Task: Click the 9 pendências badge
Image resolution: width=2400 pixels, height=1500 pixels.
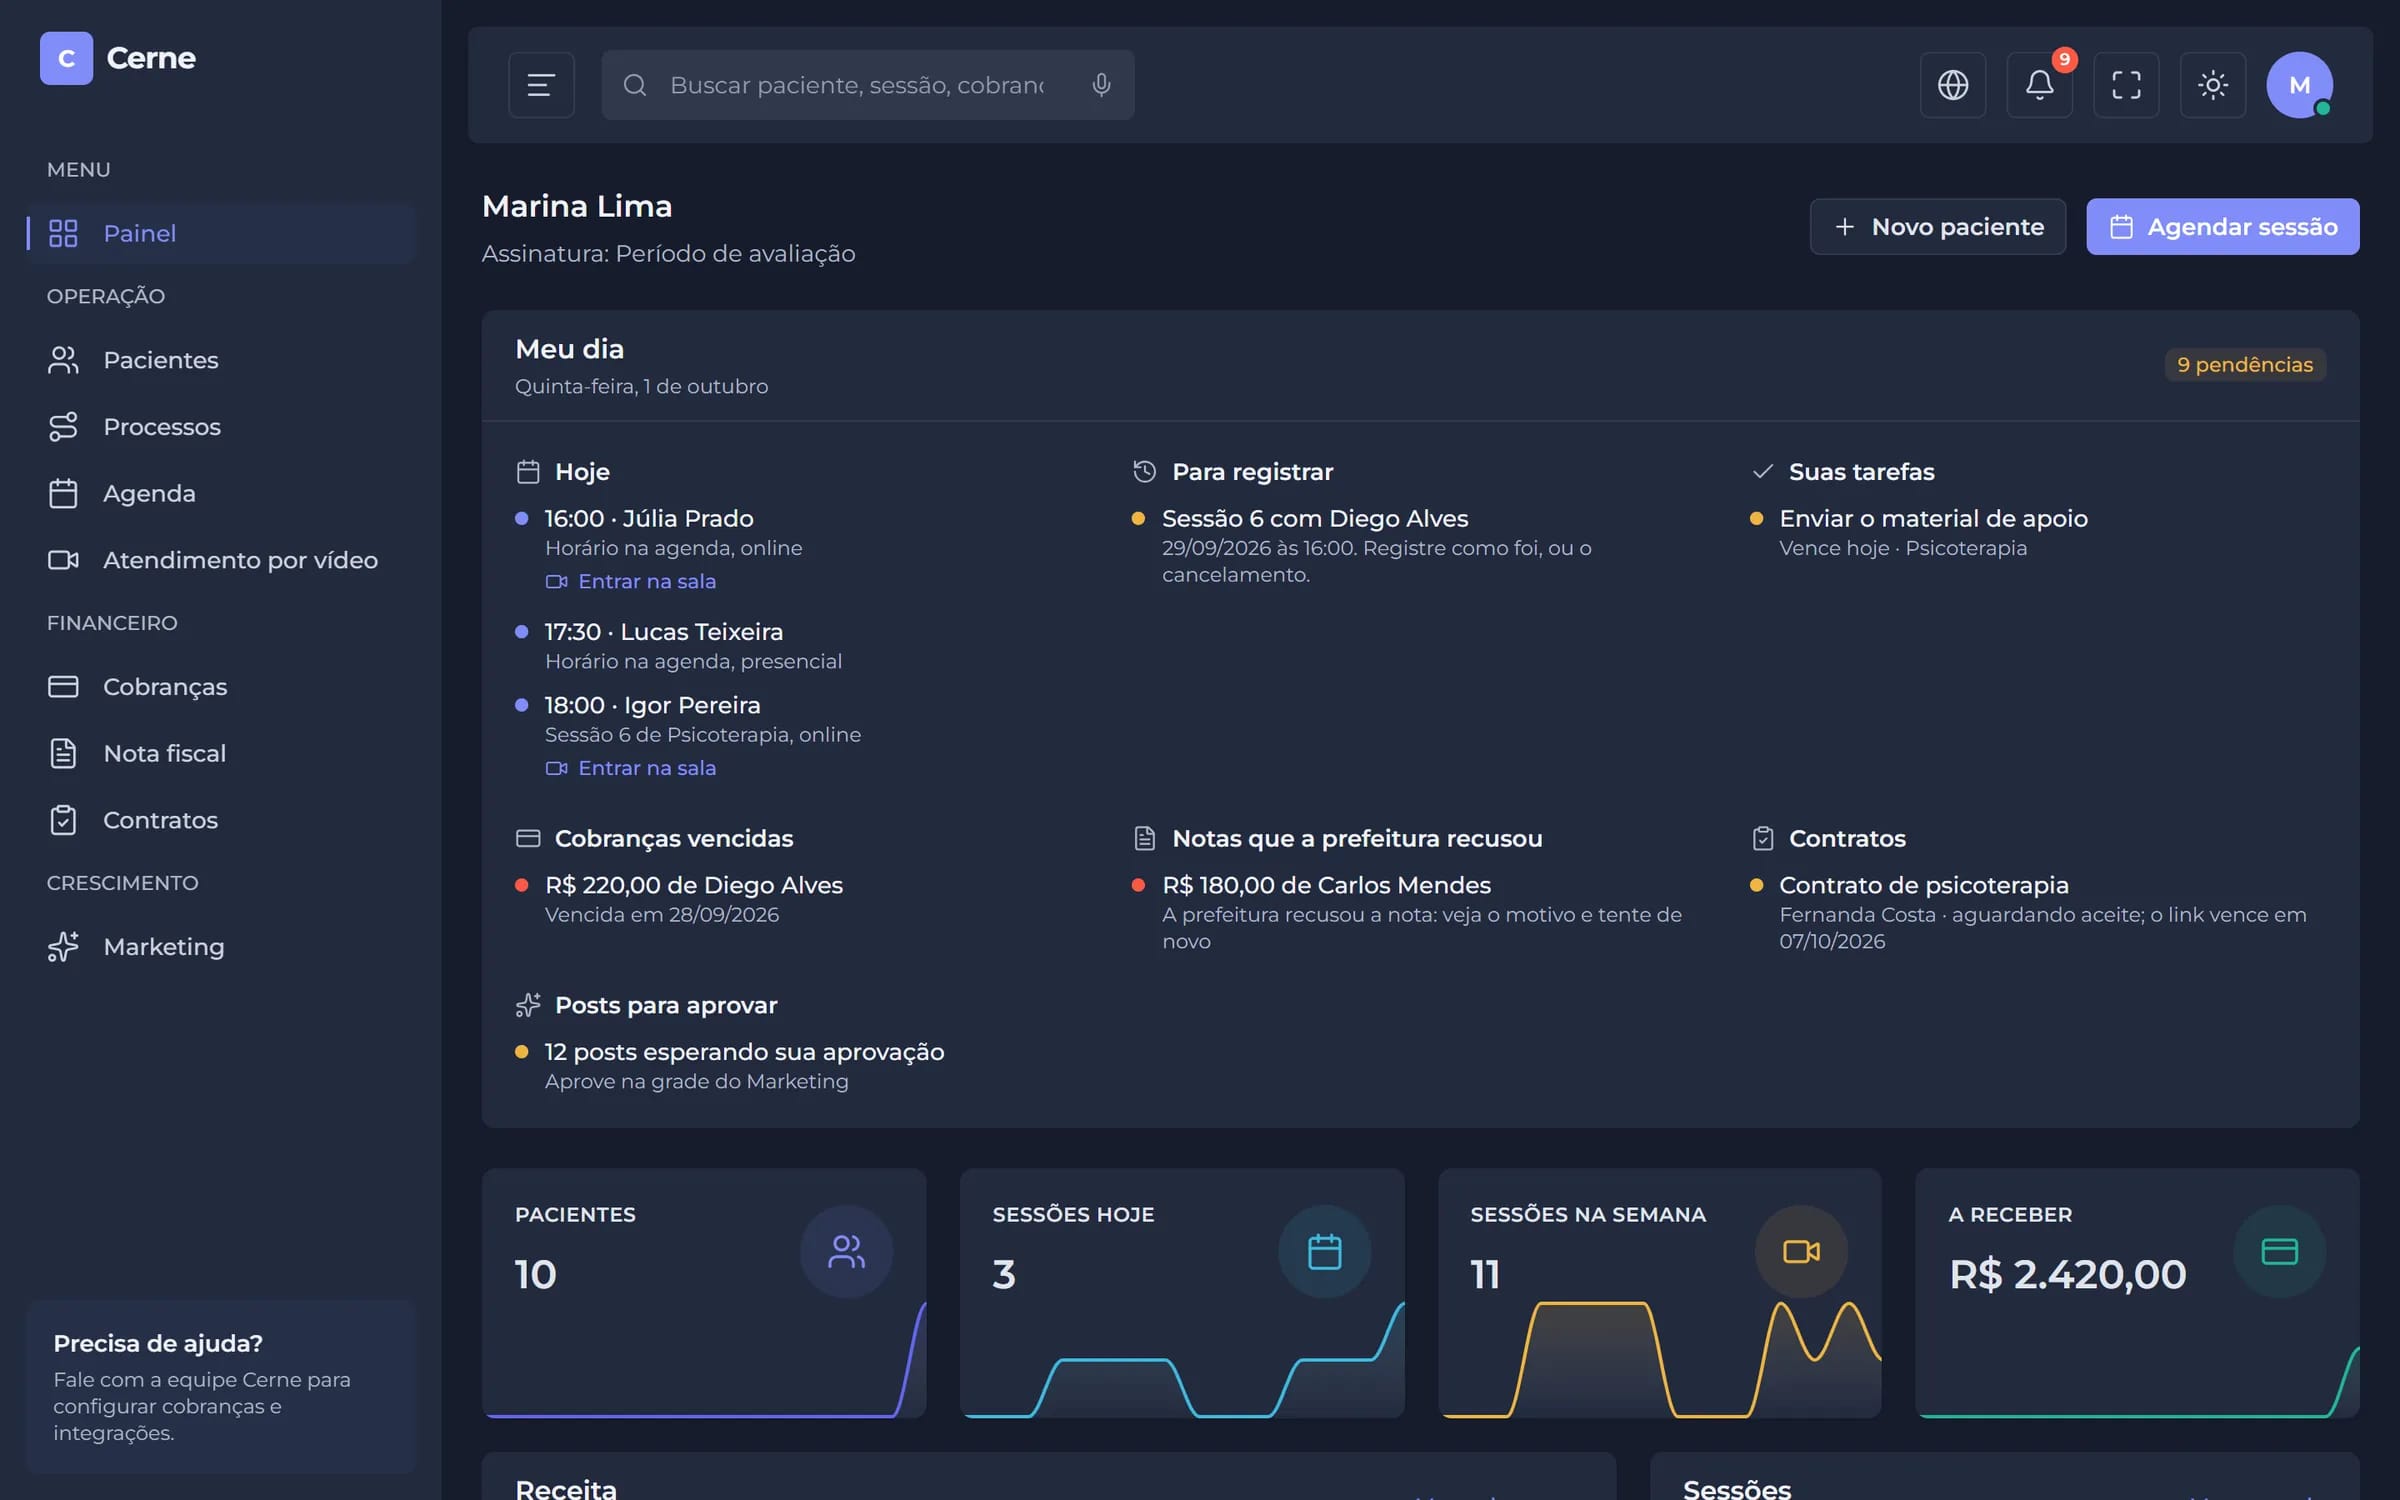Action: pos(2245,365)
